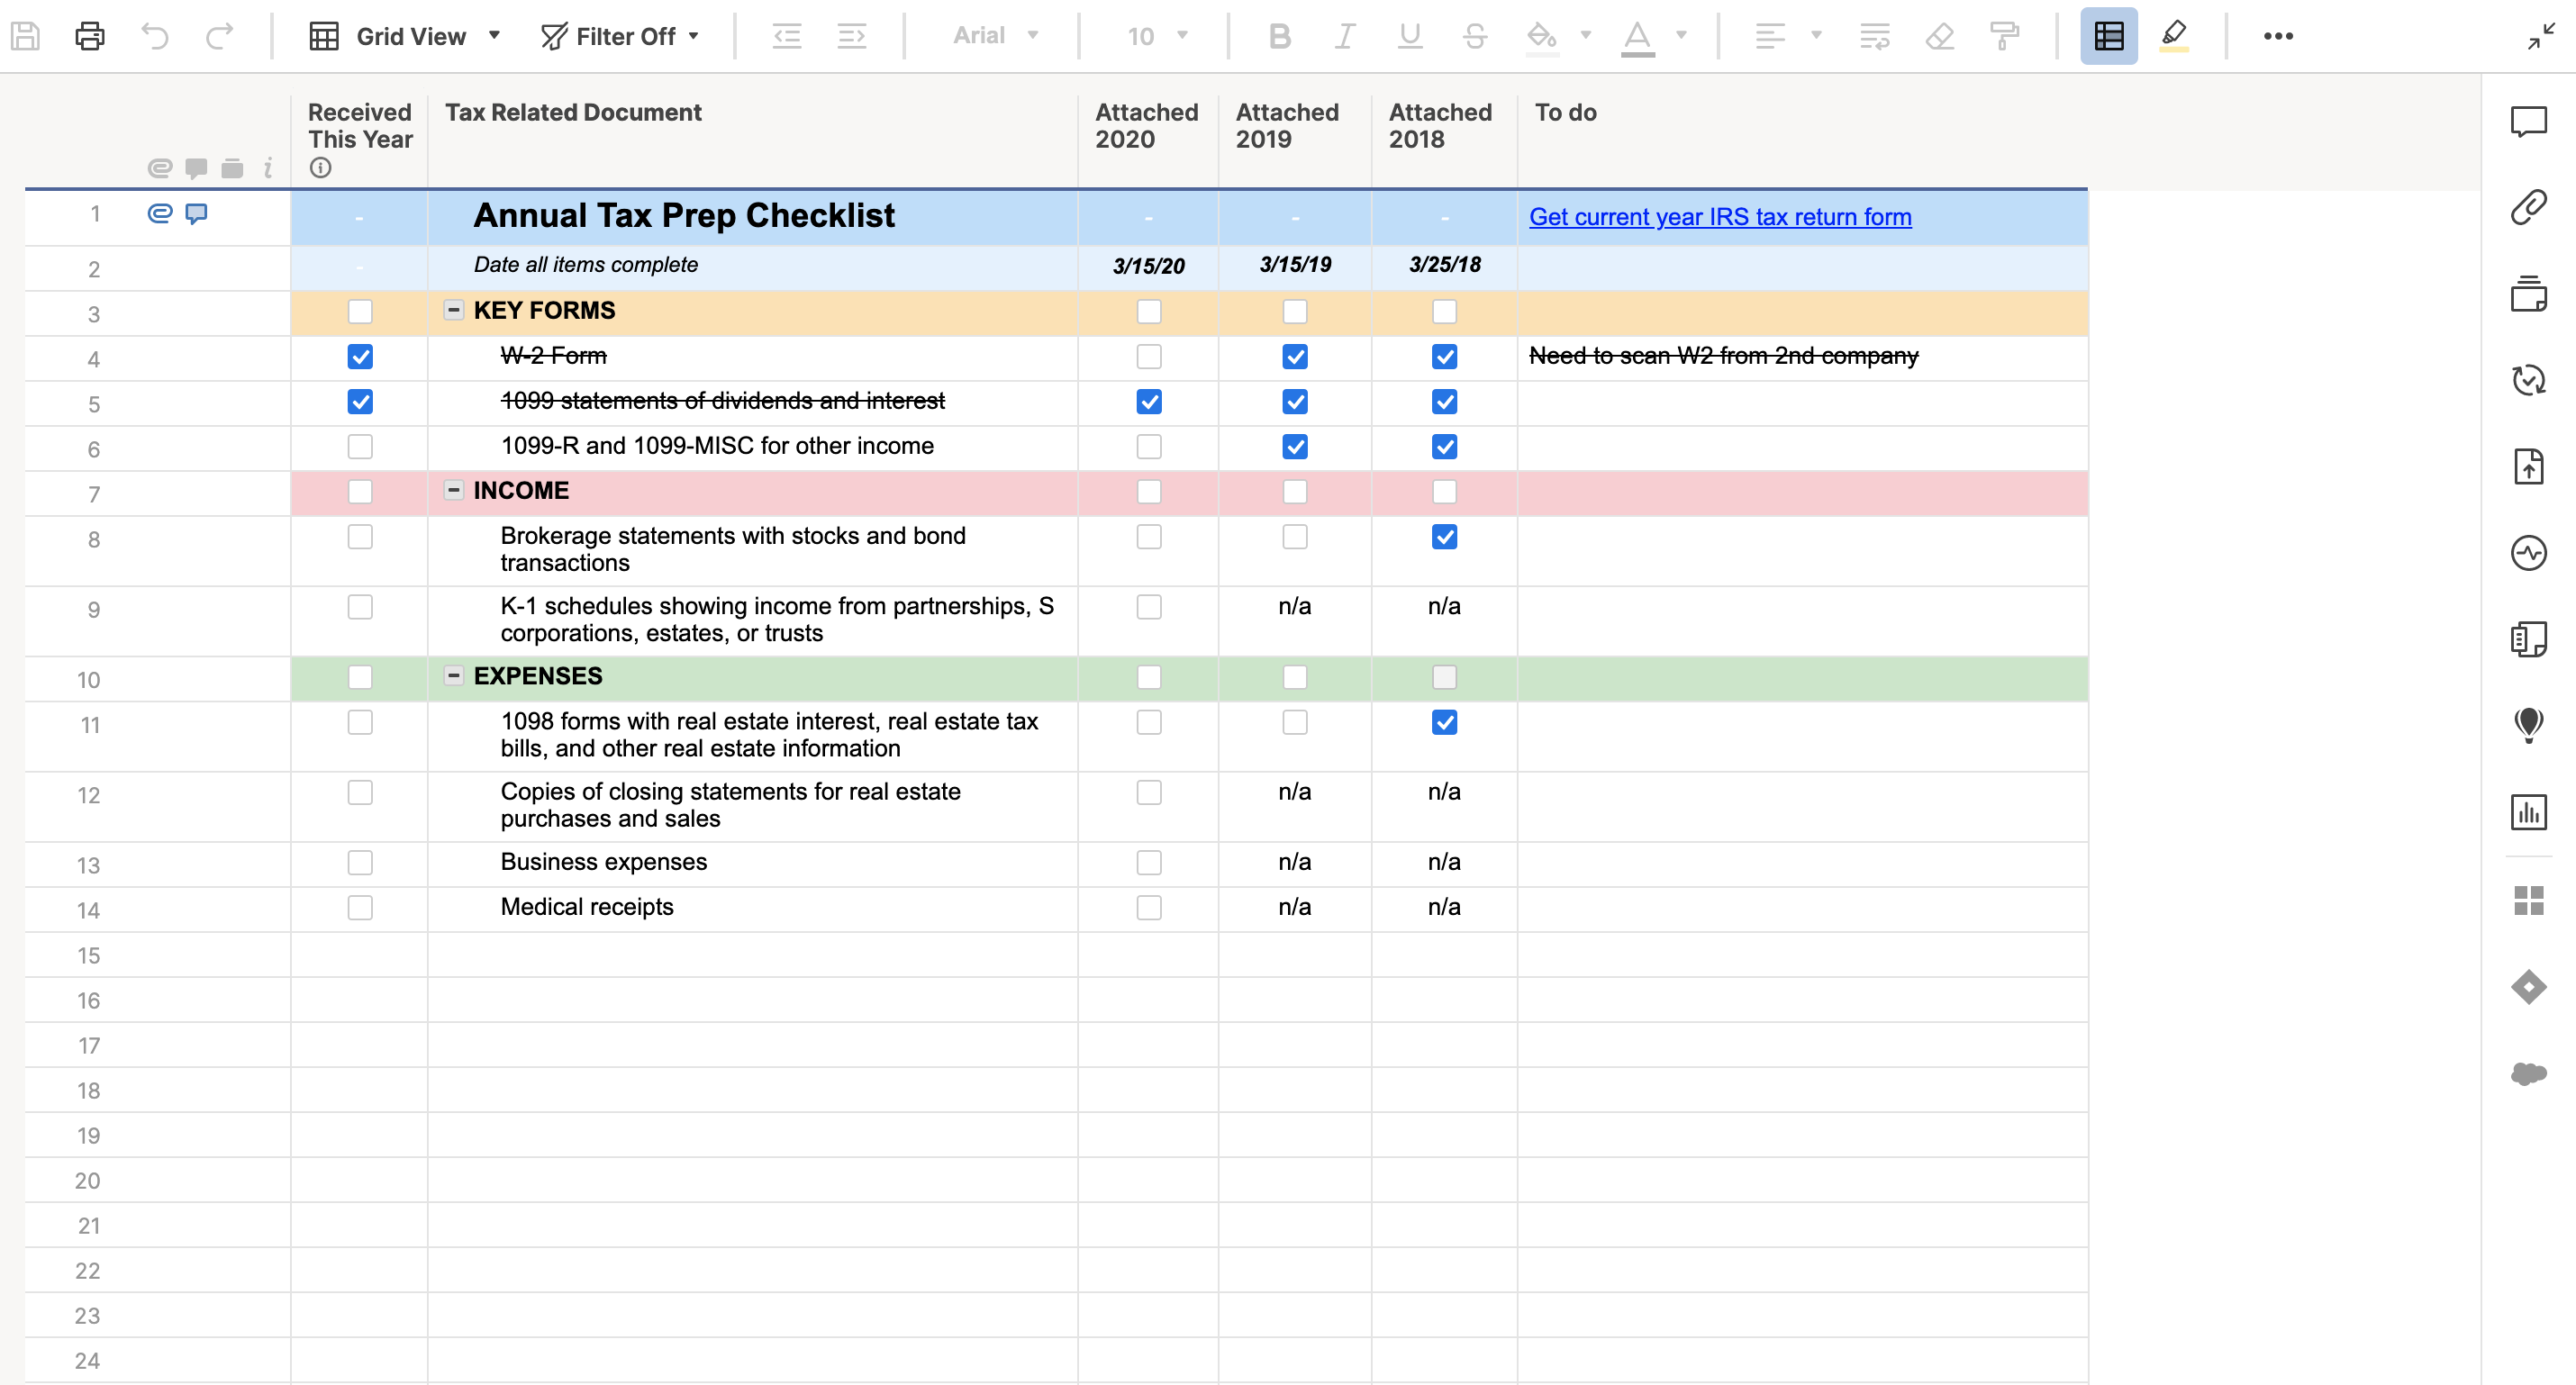Screen dimensions: 2576x1385
Task: Toggle the Highlight Changes icon
Action: pyautogui.click(x=2173, y=36)
